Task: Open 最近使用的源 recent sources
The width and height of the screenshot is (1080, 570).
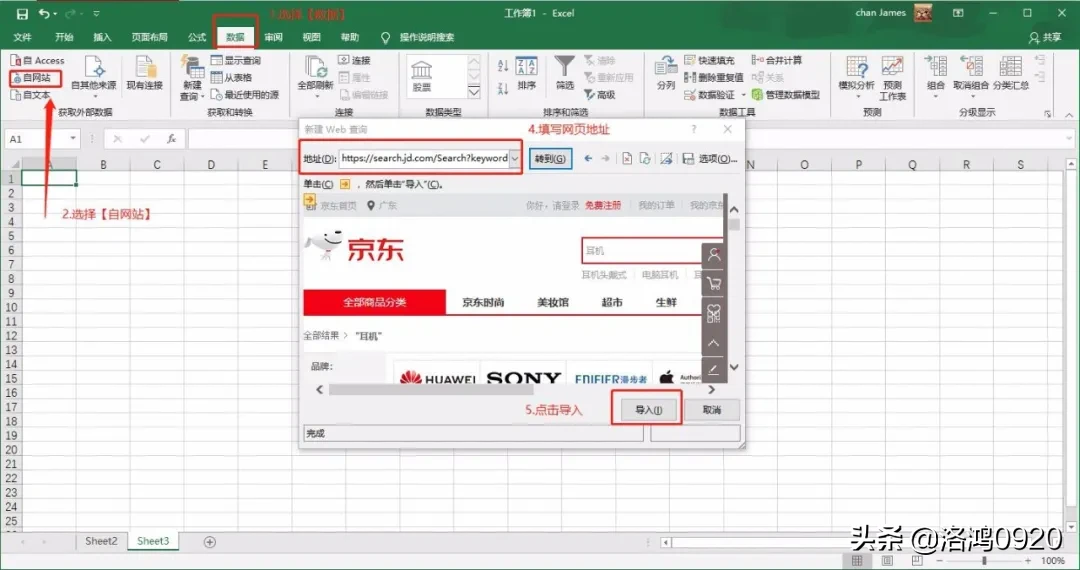Action: [x=245, y=95]
